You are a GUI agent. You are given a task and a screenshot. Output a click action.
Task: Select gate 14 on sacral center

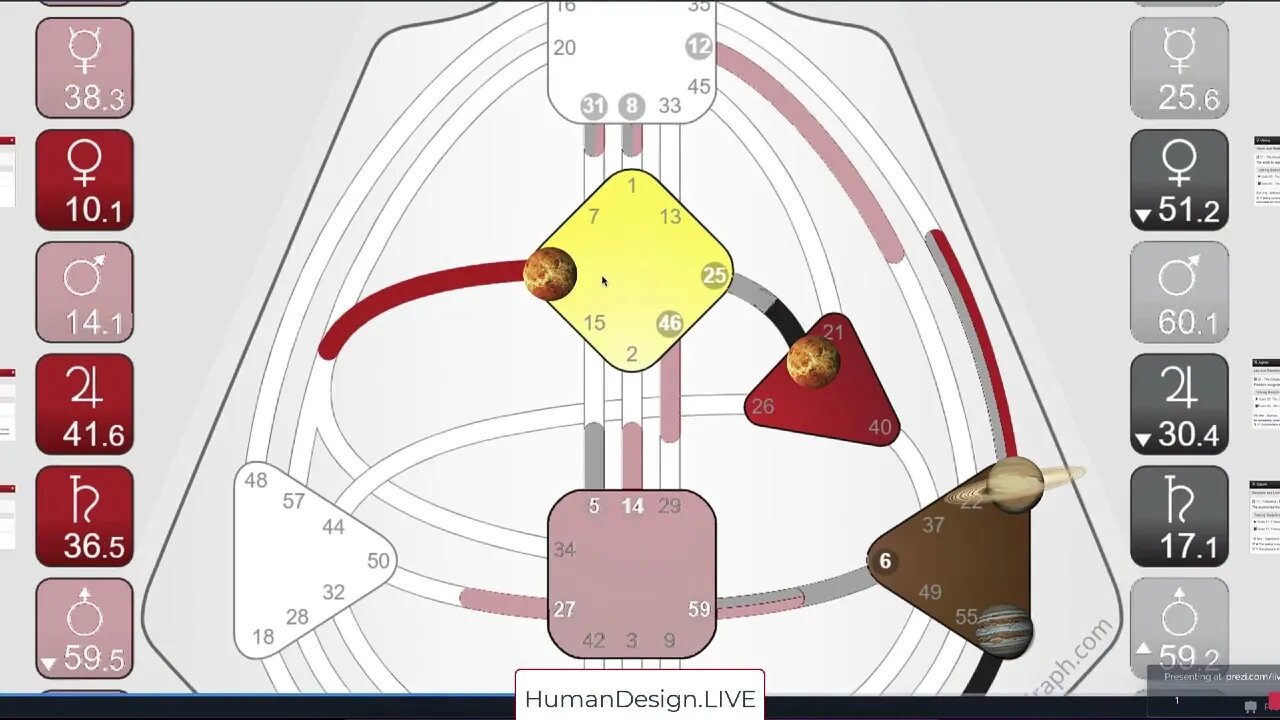coord(632,506)
